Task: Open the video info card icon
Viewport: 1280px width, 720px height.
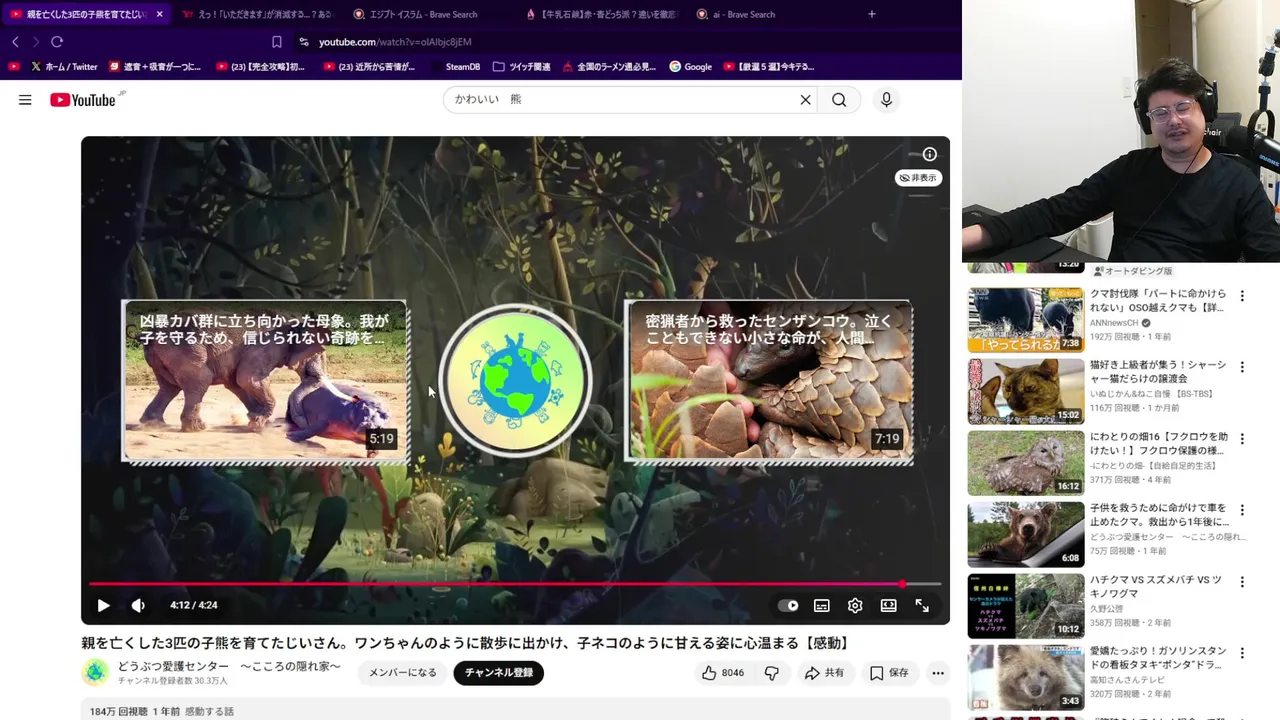Action: coord(930,154)
